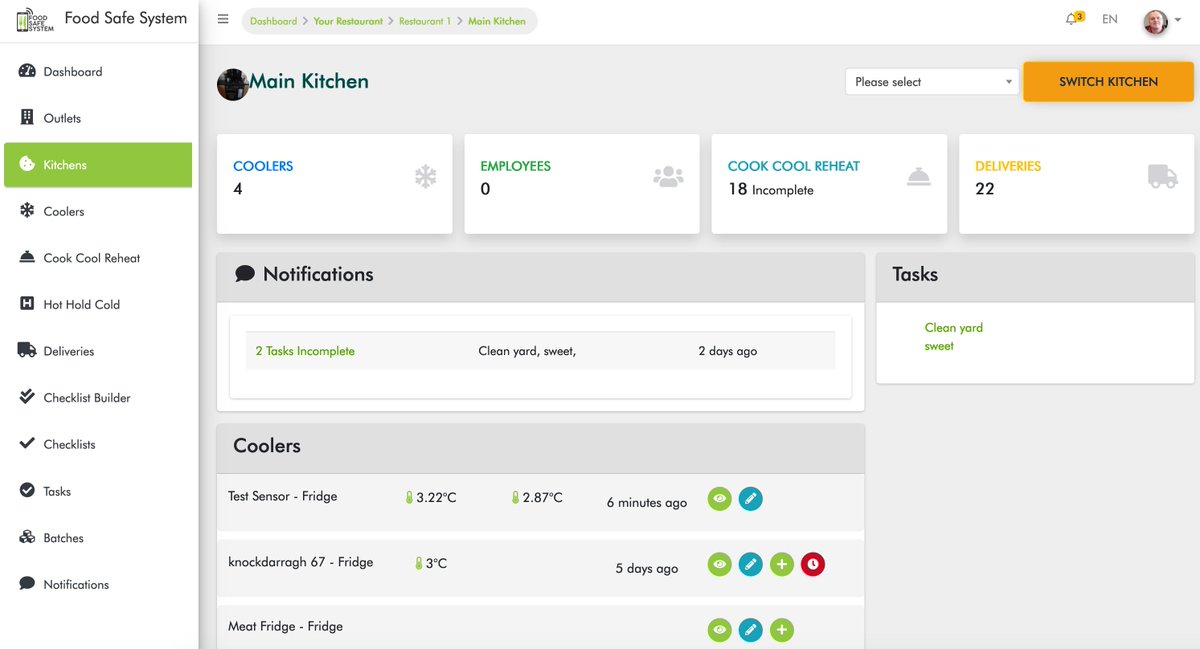This screenshot has height=649, width=1200.
Task: Change language with EN selector
Action: coord(1110,19)
